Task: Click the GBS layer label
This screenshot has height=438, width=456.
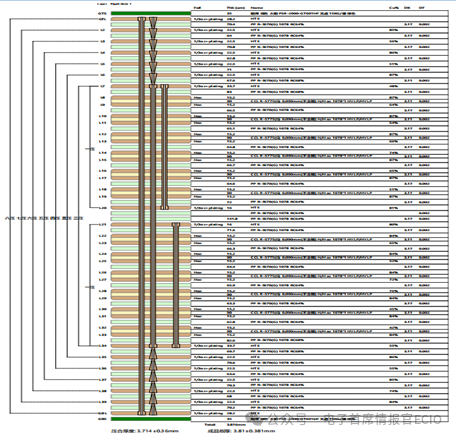Action: coord(102,419)
